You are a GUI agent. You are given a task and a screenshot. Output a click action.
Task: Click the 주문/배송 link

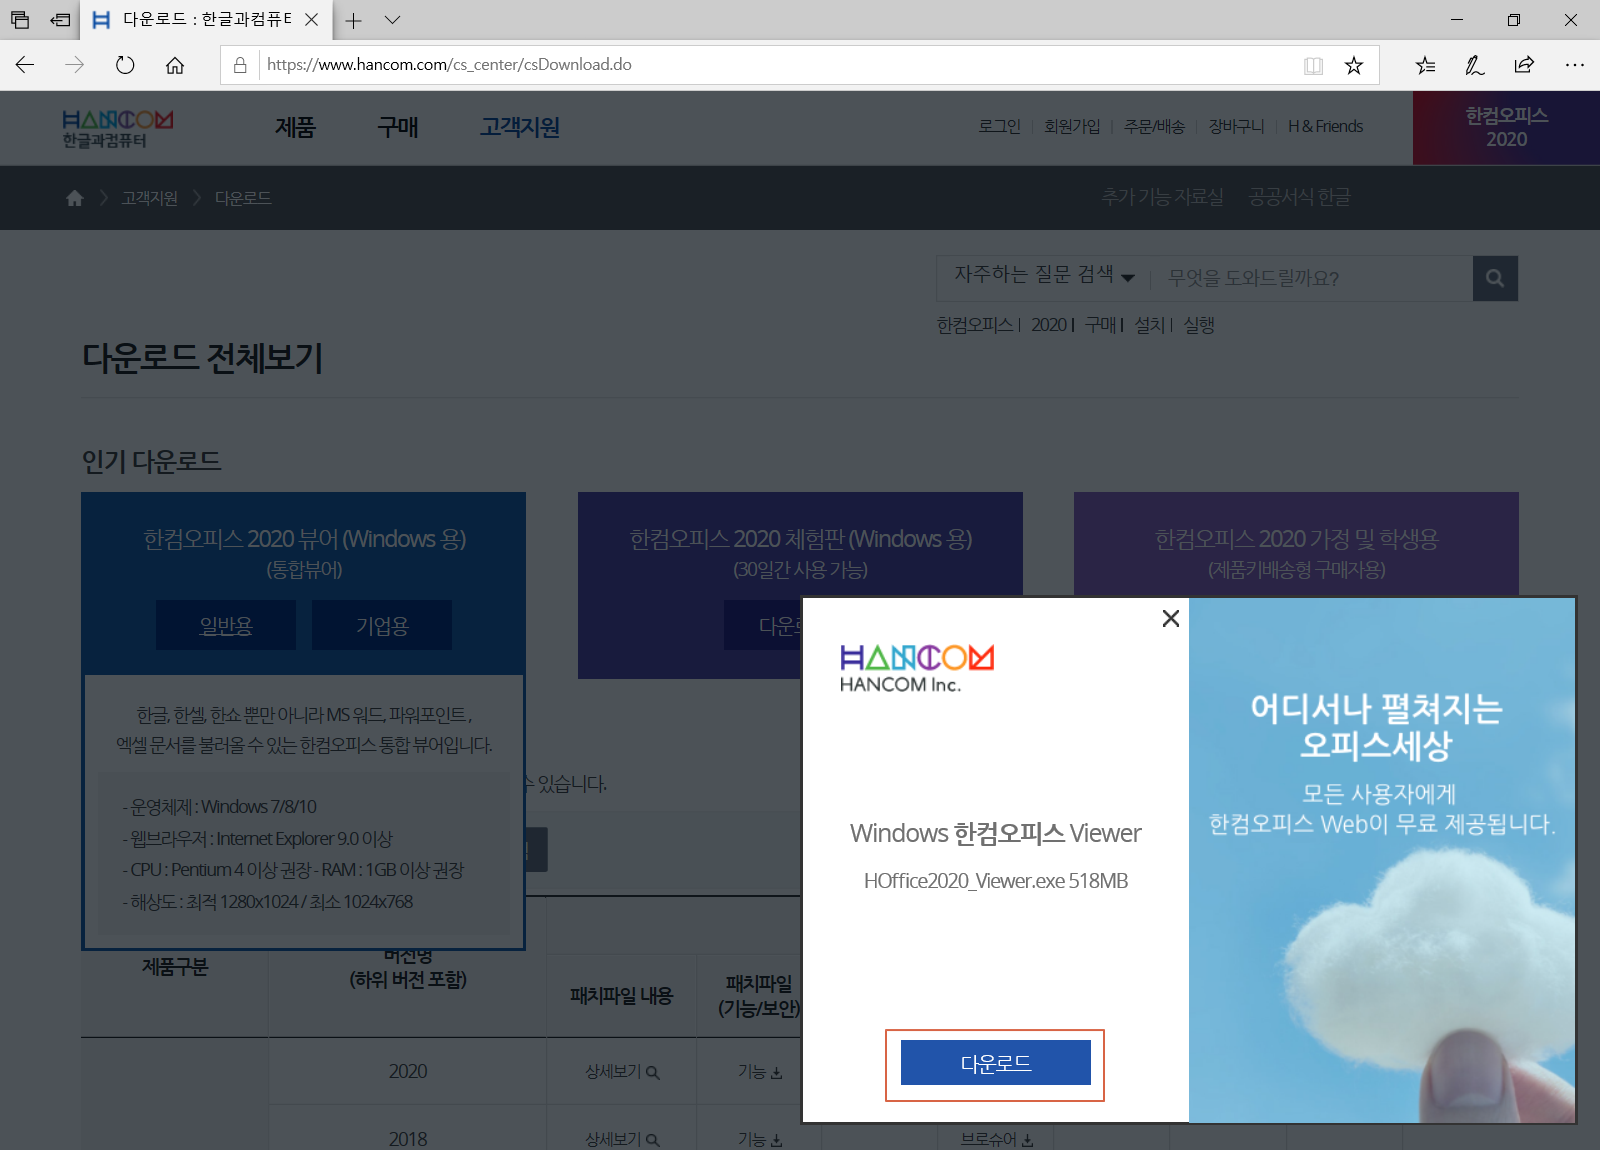click(x=1154, y=126)
